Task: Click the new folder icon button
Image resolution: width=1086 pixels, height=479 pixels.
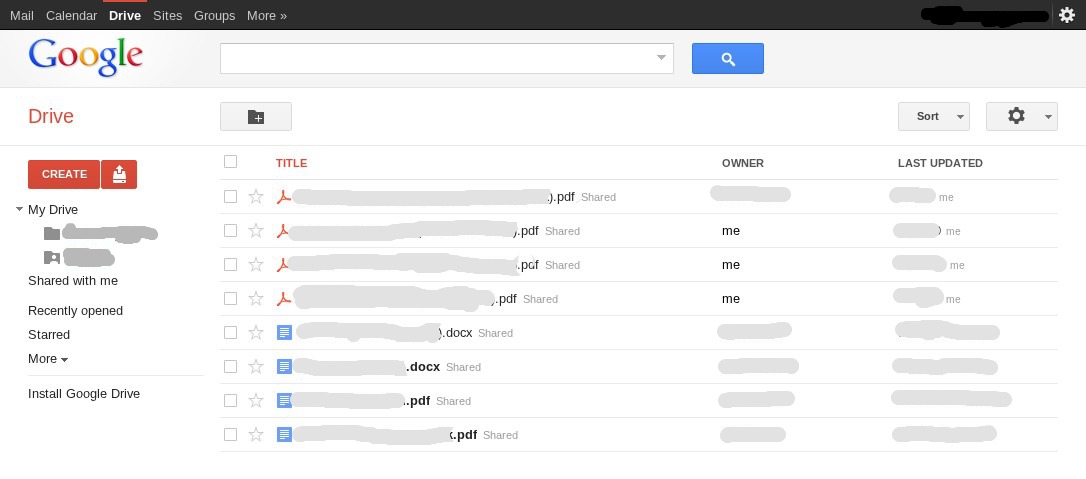Action: [x=256, y=117]
